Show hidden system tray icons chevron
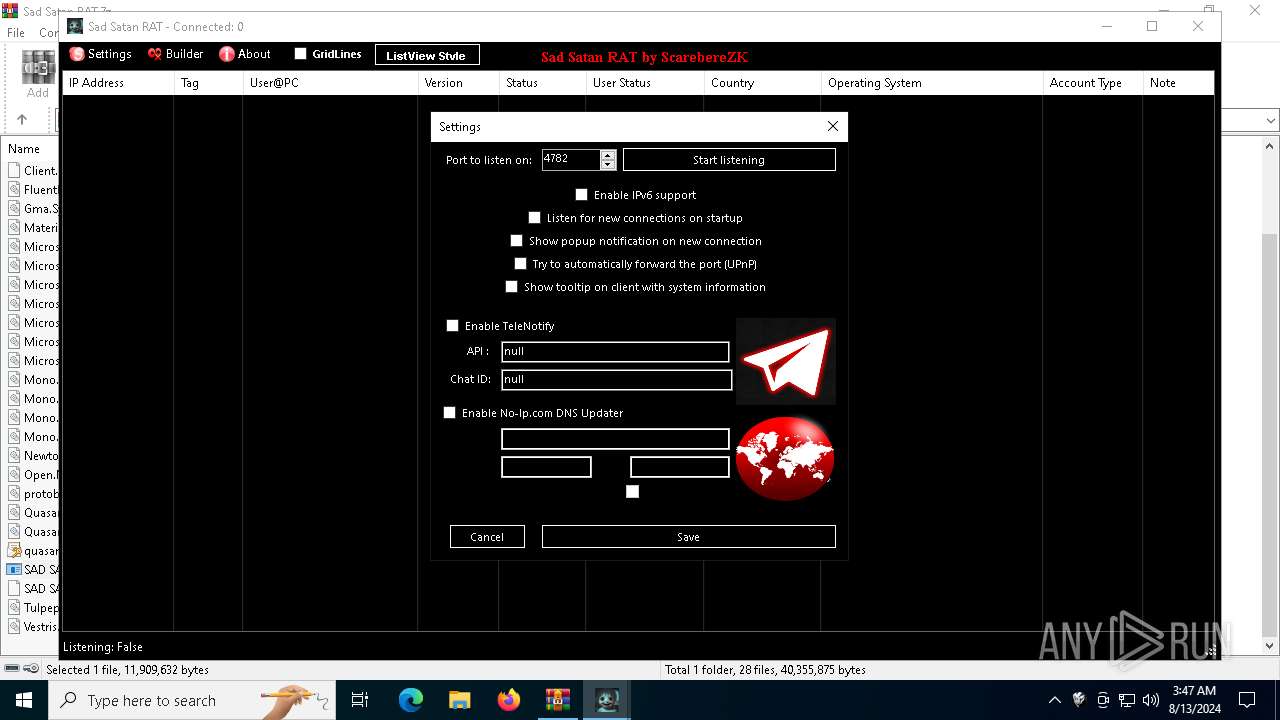 click(1054, 700)
